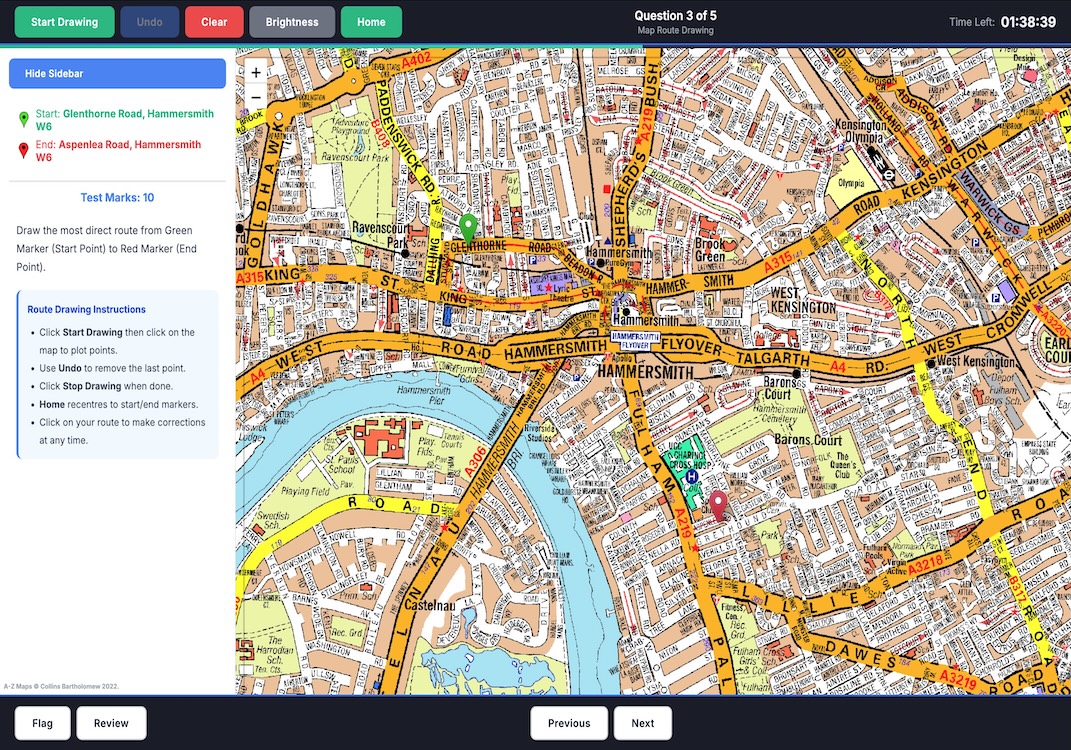This screenshot has height=750, width=1071.
Task: Click the A-Z Maps copyright notice
Action: [x=61, y=686]
